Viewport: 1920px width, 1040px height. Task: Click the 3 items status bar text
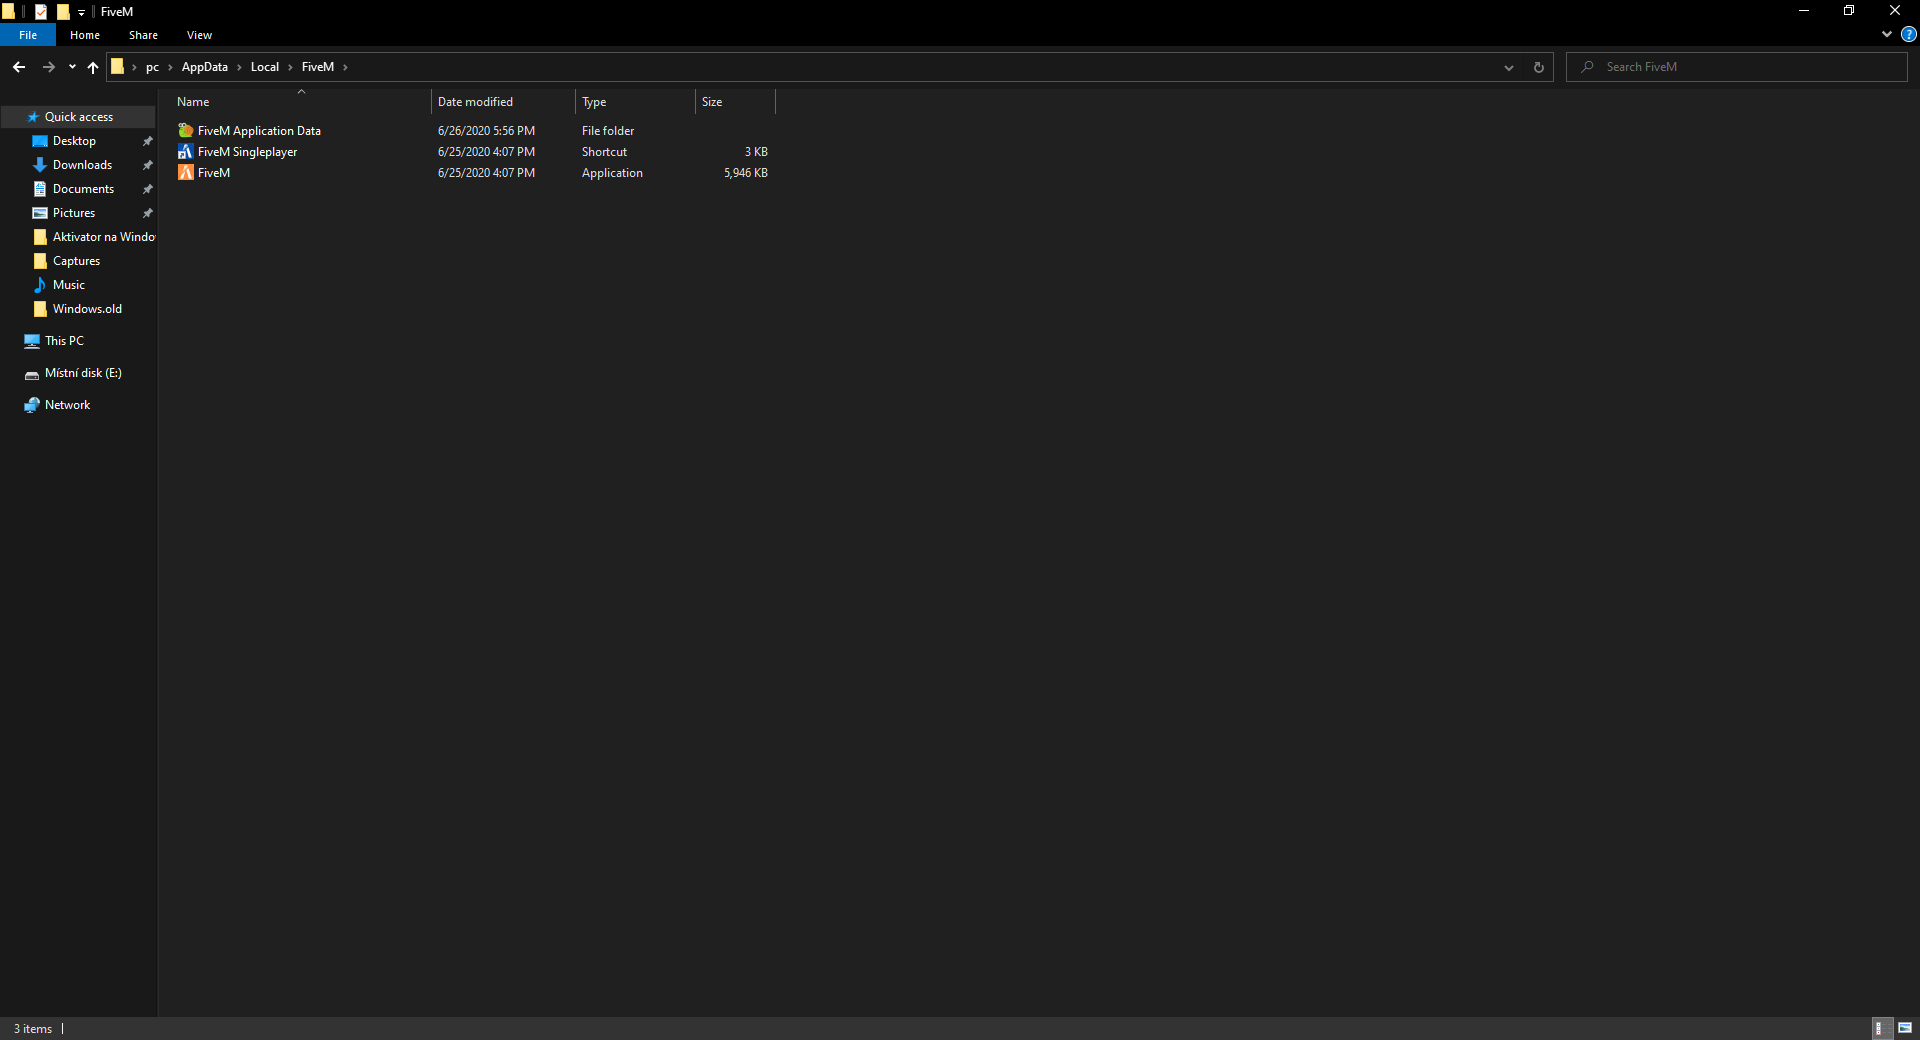(33, 1029)
